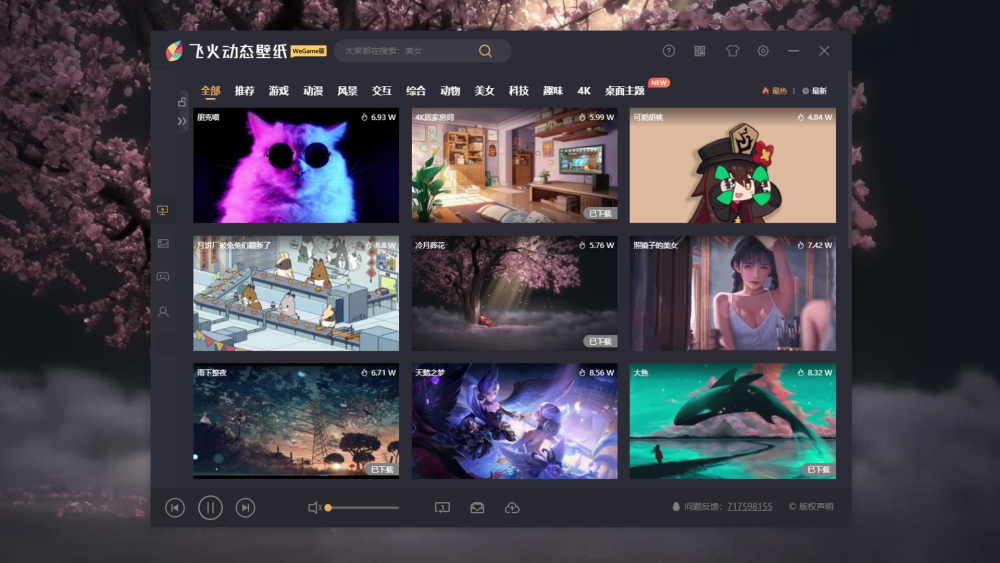
Task: Switch to the 美女 tab
Action: [485, 91]
